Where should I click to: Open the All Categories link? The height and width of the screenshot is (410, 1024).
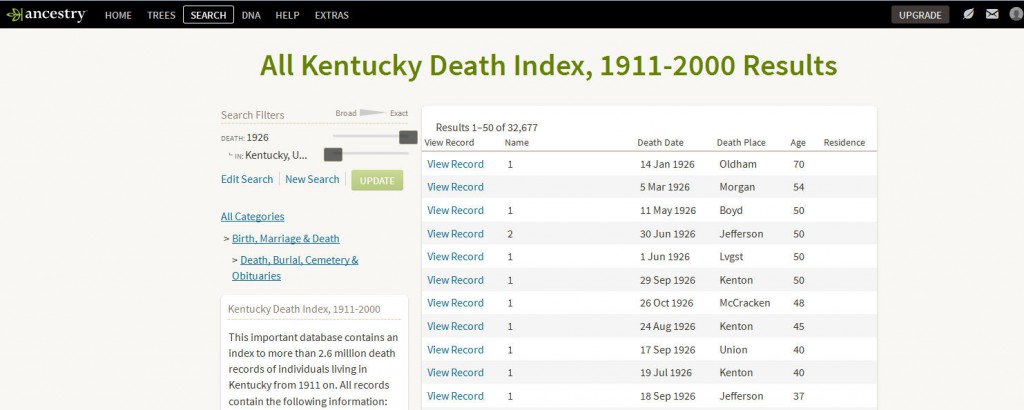(x=253, y=216)
